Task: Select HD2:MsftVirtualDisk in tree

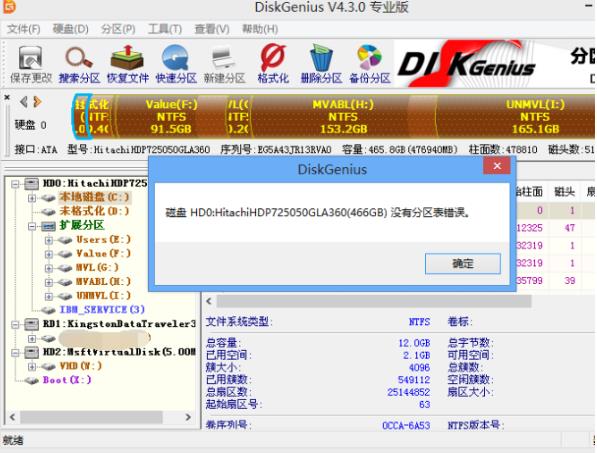Action: coord(119,352)
